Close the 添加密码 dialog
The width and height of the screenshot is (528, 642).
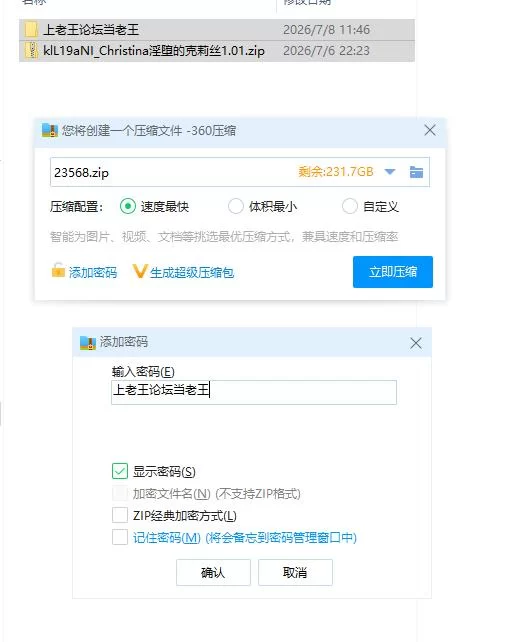416,343
